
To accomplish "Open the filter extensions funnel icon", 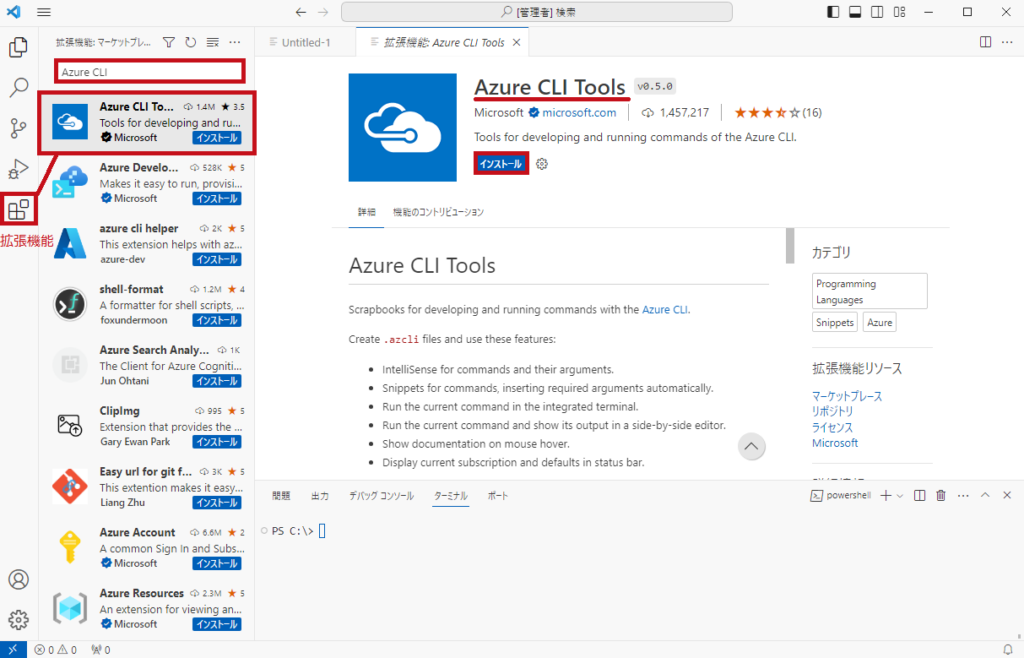I will (171, 42).
